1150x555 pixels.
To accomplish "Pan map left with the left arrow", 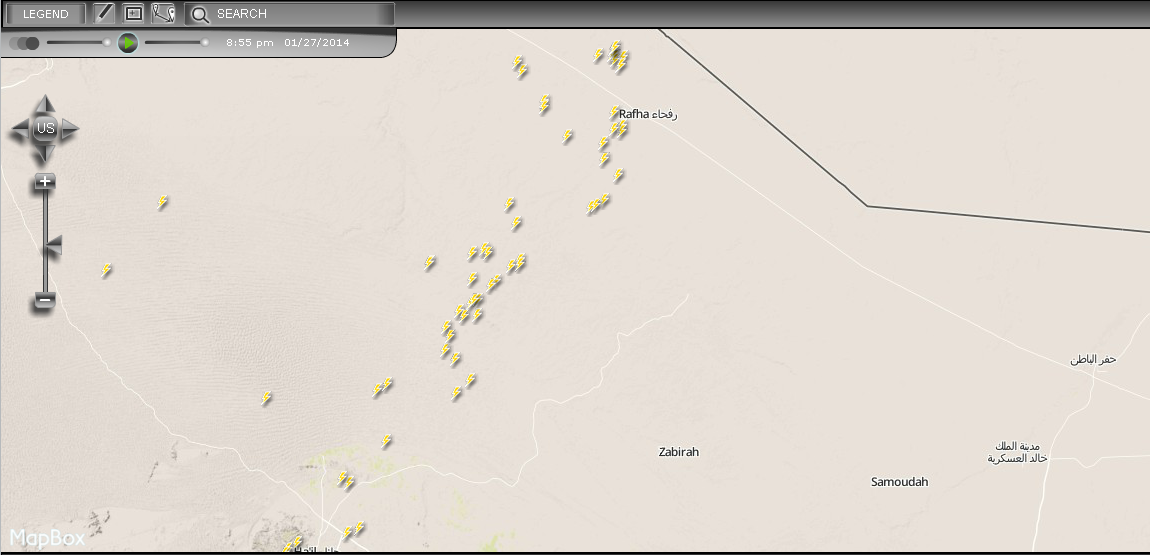I will tap(20, 130).
